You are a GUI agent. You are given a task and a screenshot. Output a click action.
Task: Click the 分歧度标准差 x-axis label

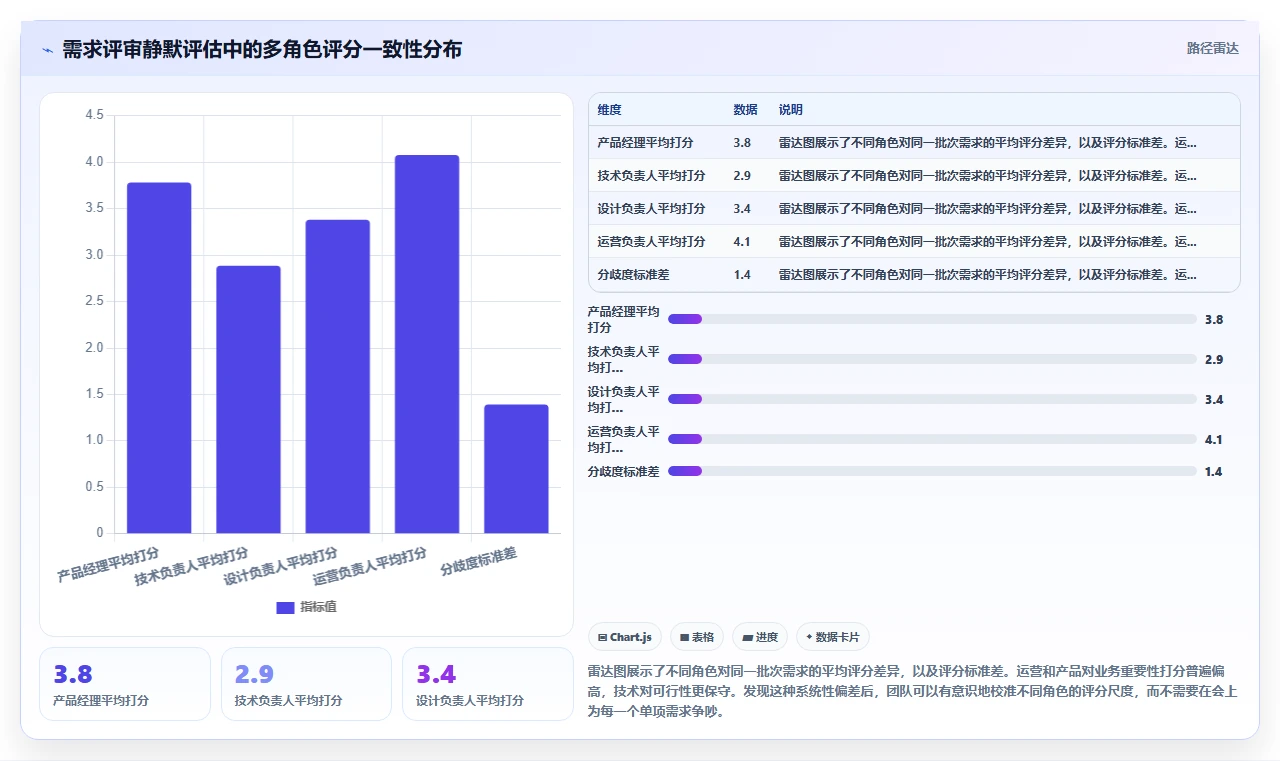point(479,561)
